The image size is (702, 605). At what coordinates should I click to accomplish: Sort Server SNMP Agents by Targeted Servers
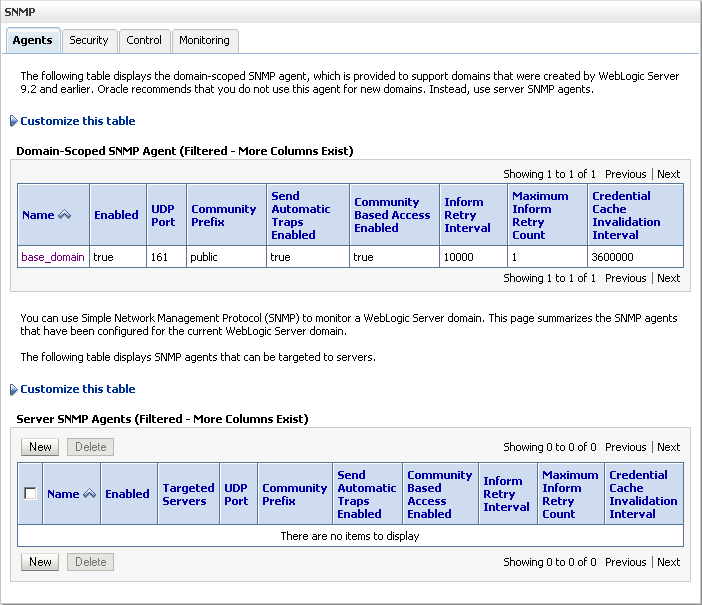pyautogui.click(x=188, y=494)
